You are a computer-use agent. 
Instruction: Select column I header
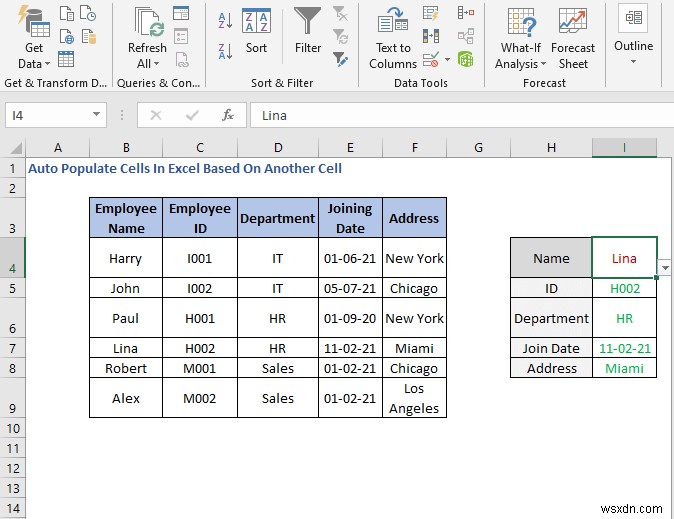624,148
